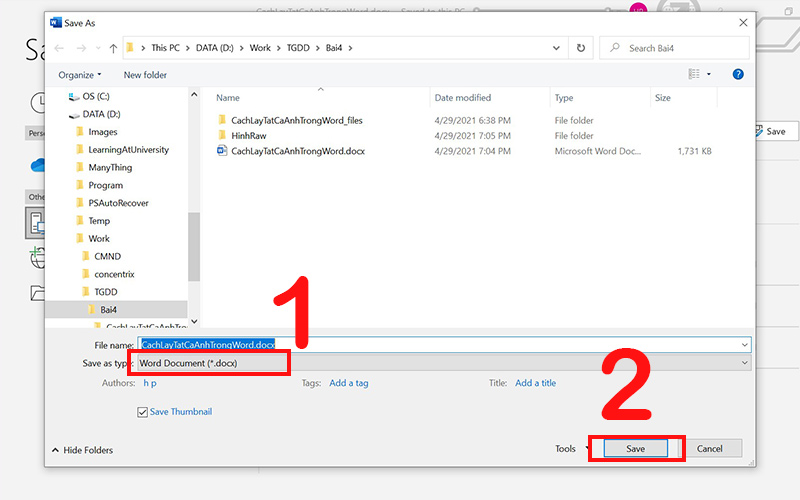Click the Cancel button
Image resolution: width=800 pixels, height=500 pixels.
[710, 449]
